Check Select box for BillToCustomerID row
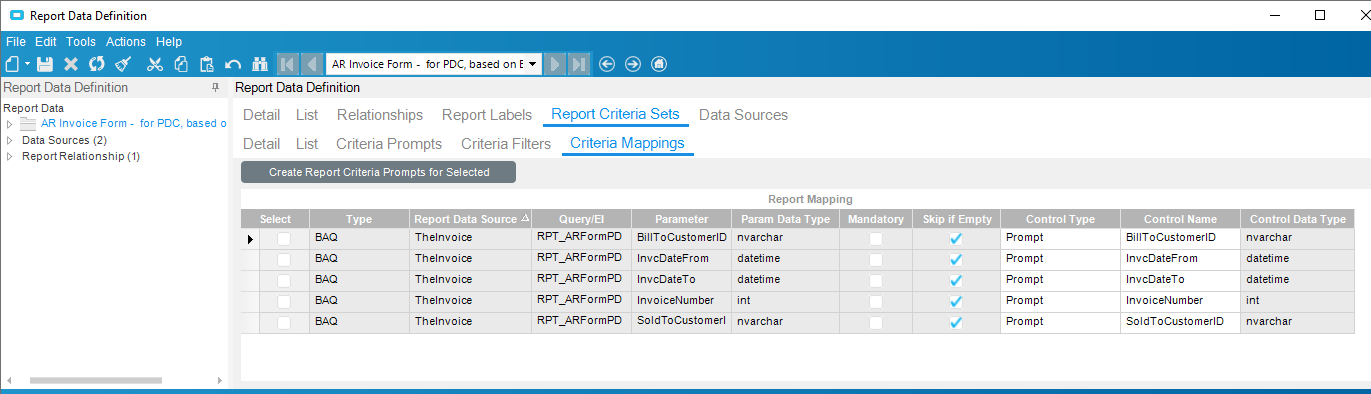This screenshot has width=1371, height=394. (284, 239)
